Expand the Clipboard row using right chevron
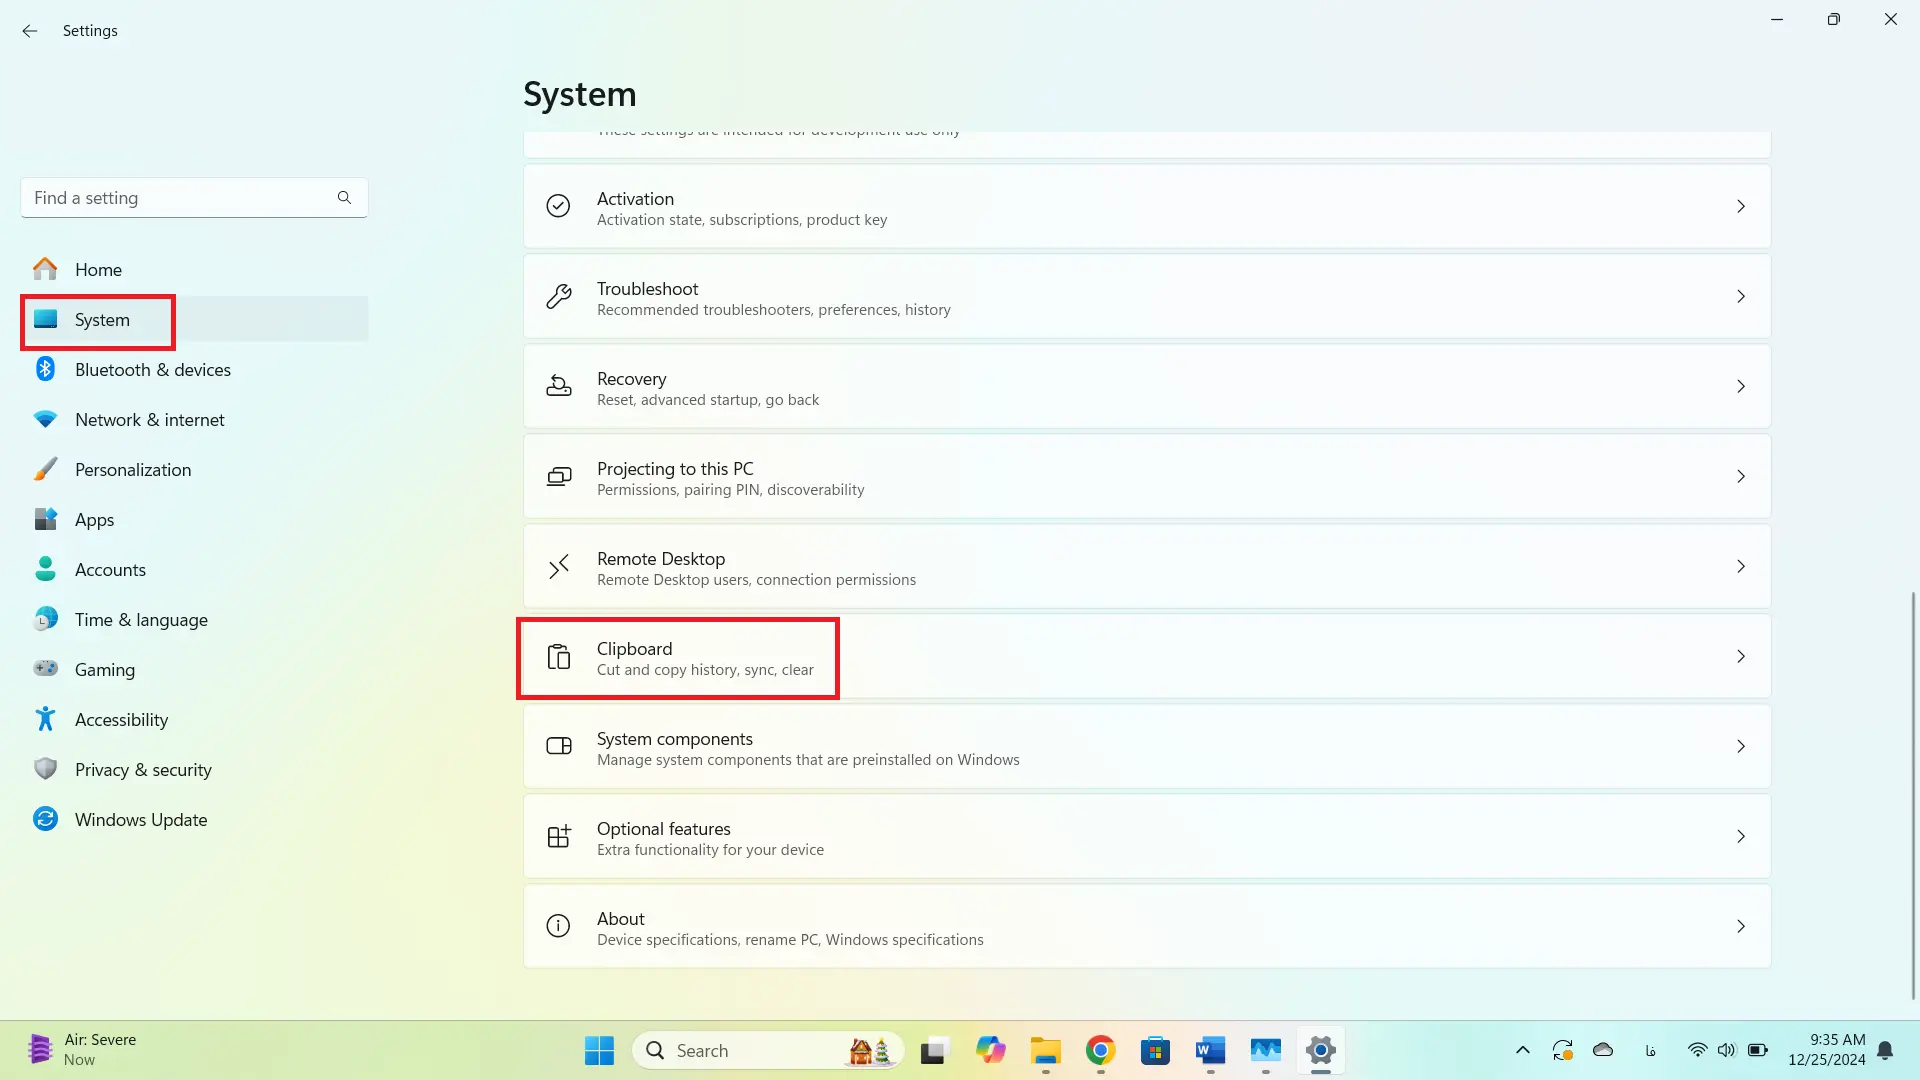 coord(1740,657)
